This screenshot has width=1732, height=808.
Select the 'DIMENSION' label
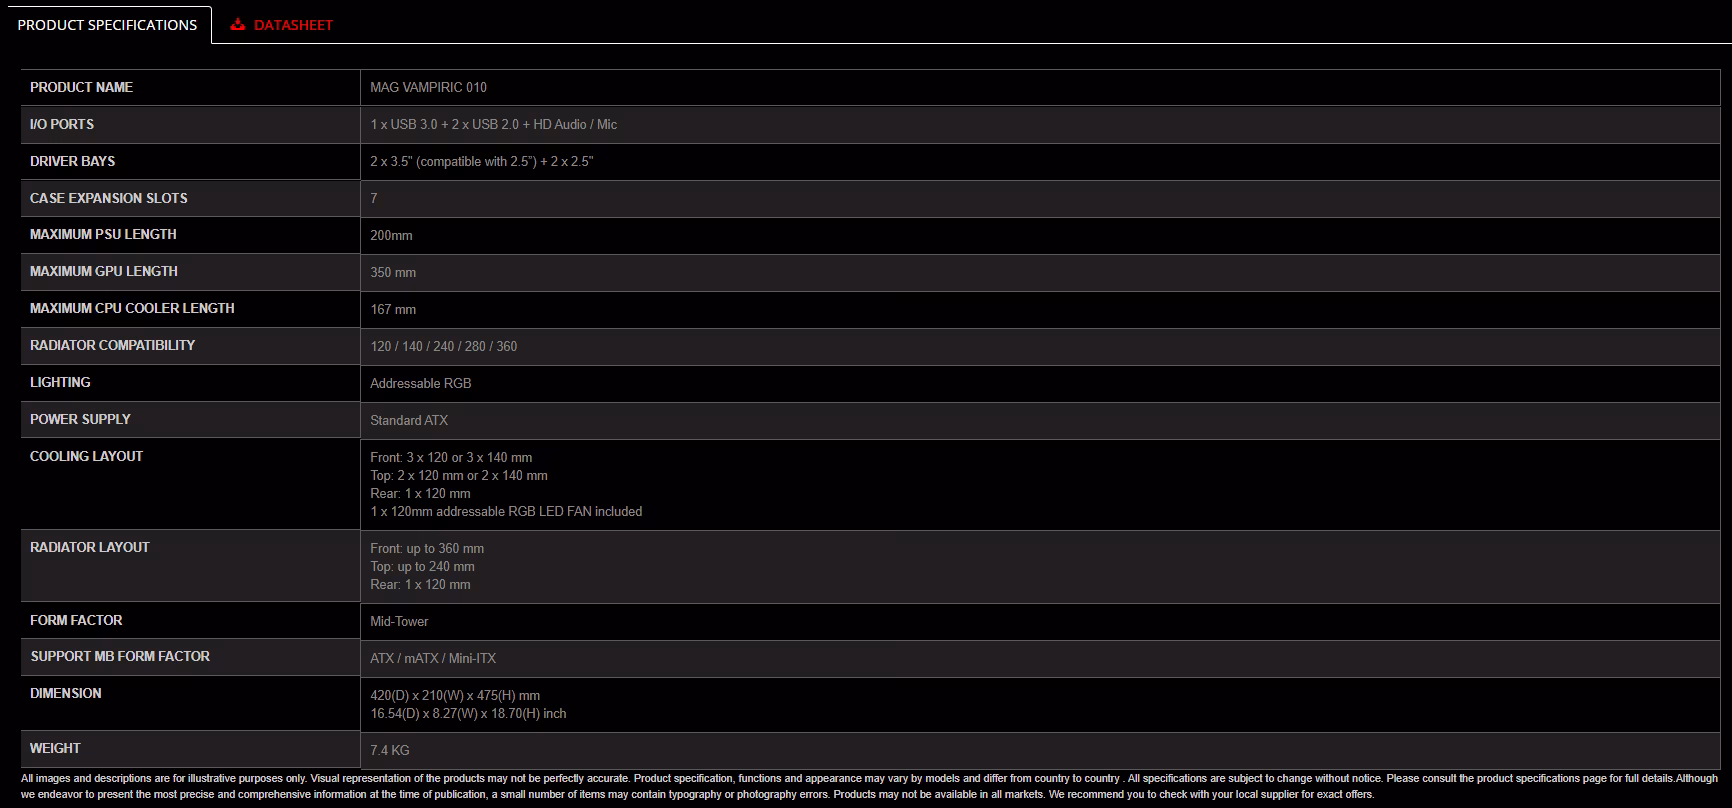(x=66, y=693)
